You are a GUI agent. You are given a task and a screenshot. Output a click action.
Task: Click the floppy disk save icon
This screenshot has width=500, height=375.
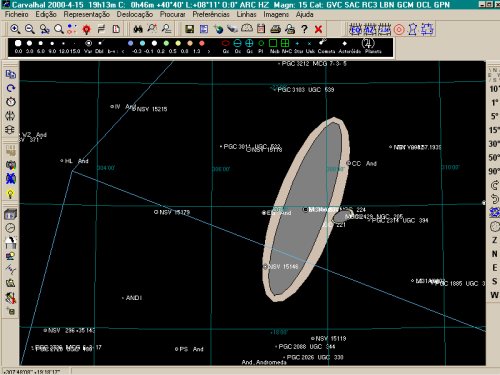(x=189, y=29)
